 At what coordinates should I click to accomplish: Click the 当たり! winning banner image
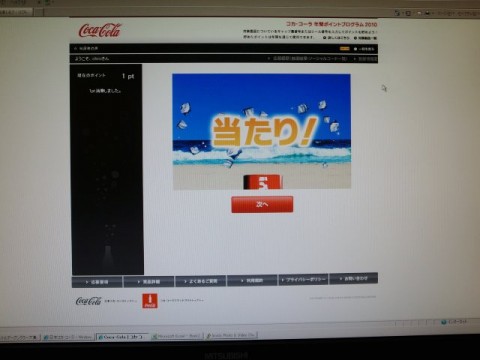point(261,131)
